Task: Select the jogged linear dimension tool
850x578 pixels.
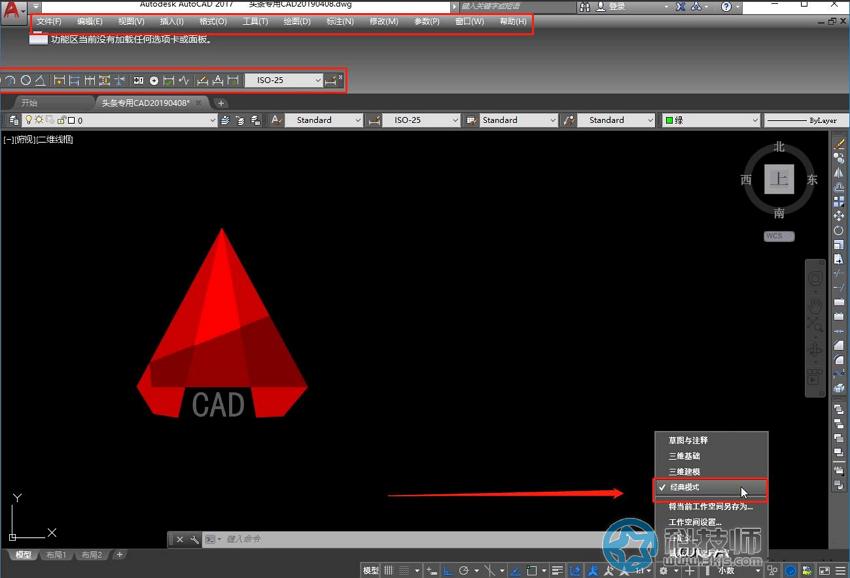Action: [x=184, y=81]
